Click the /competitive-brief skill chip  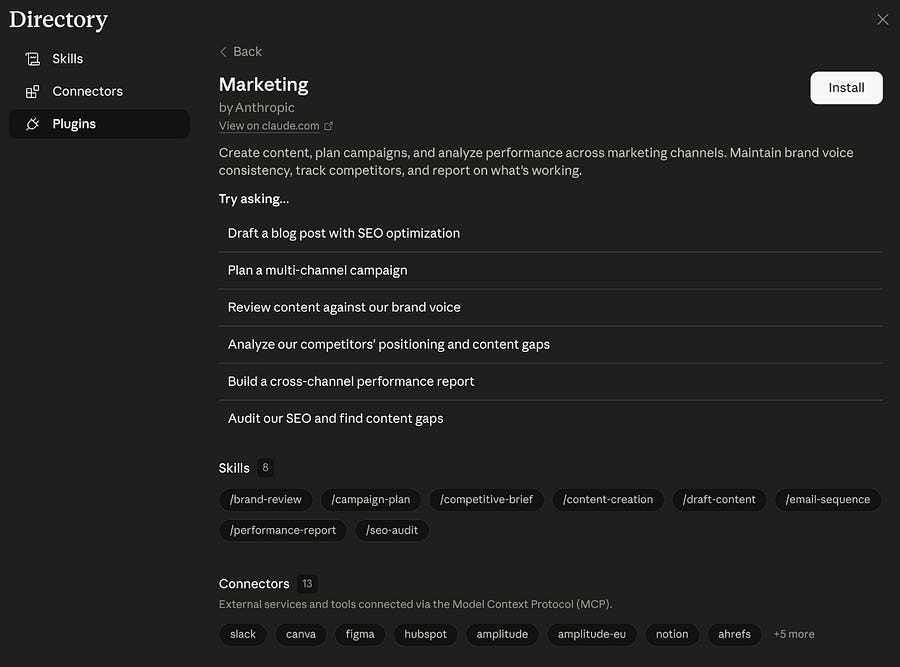(x=486, y=499)
